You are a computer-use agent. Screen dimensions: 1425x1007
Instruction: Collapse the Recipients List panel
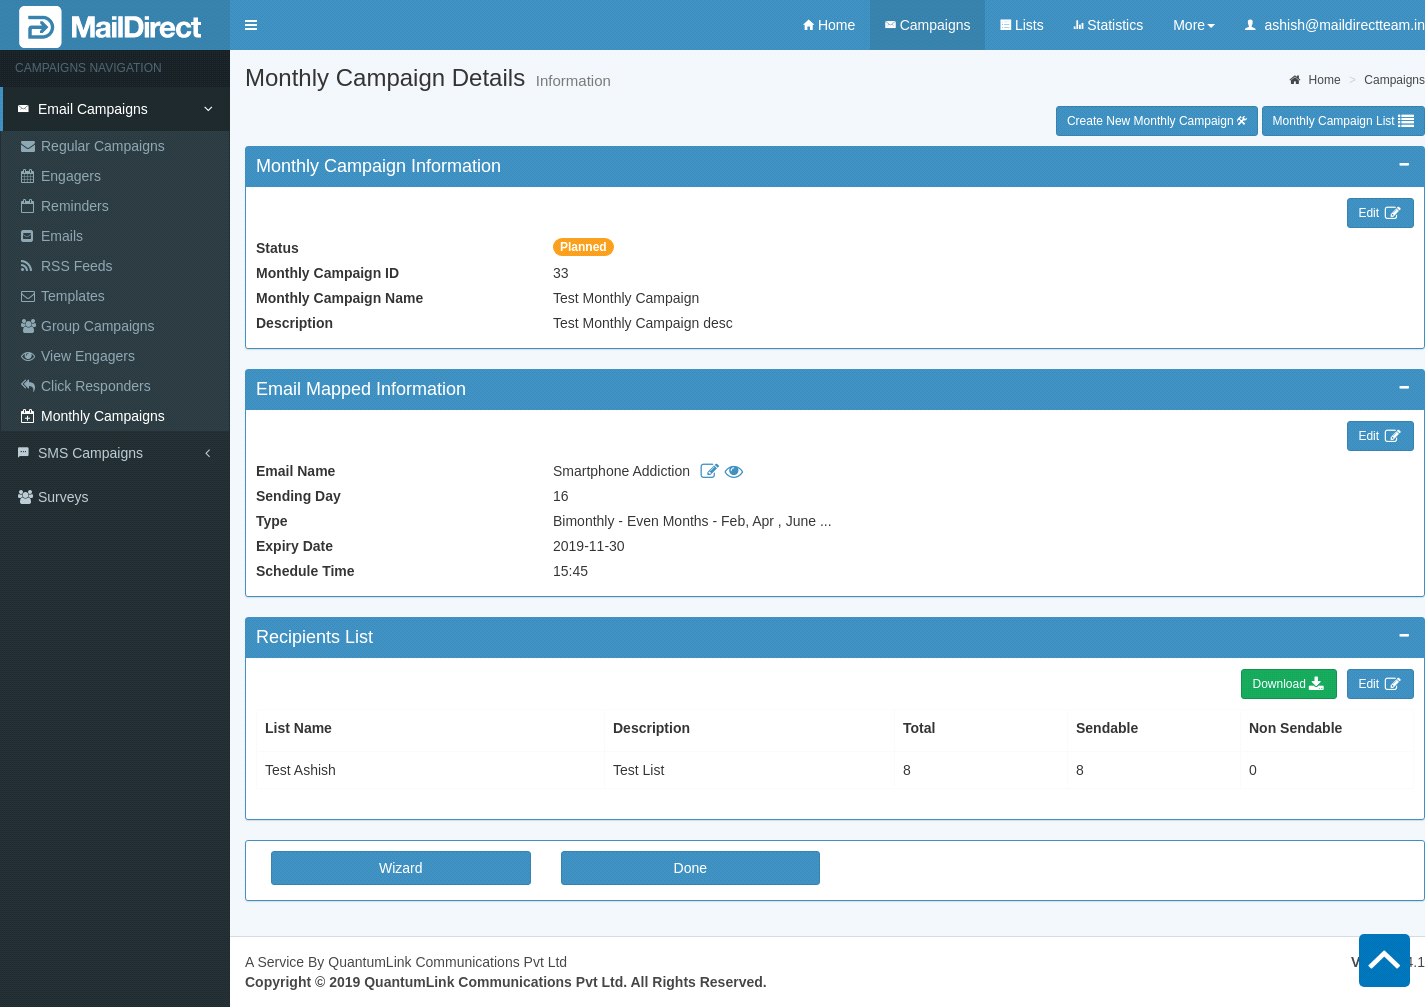pyautogui.click(x=1404, y=636)
